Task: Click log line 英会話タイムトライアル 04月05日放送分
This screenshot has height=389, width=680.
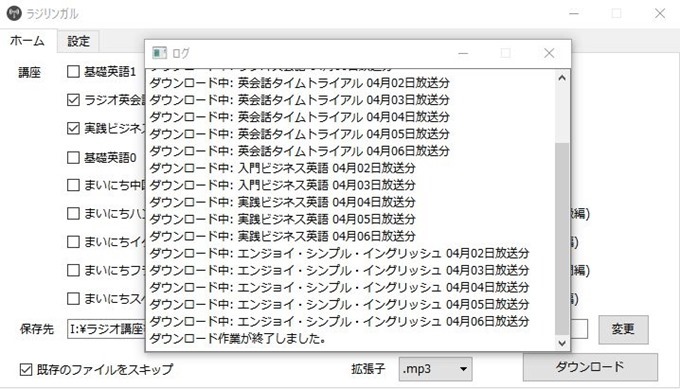Action: click(300, 134)
